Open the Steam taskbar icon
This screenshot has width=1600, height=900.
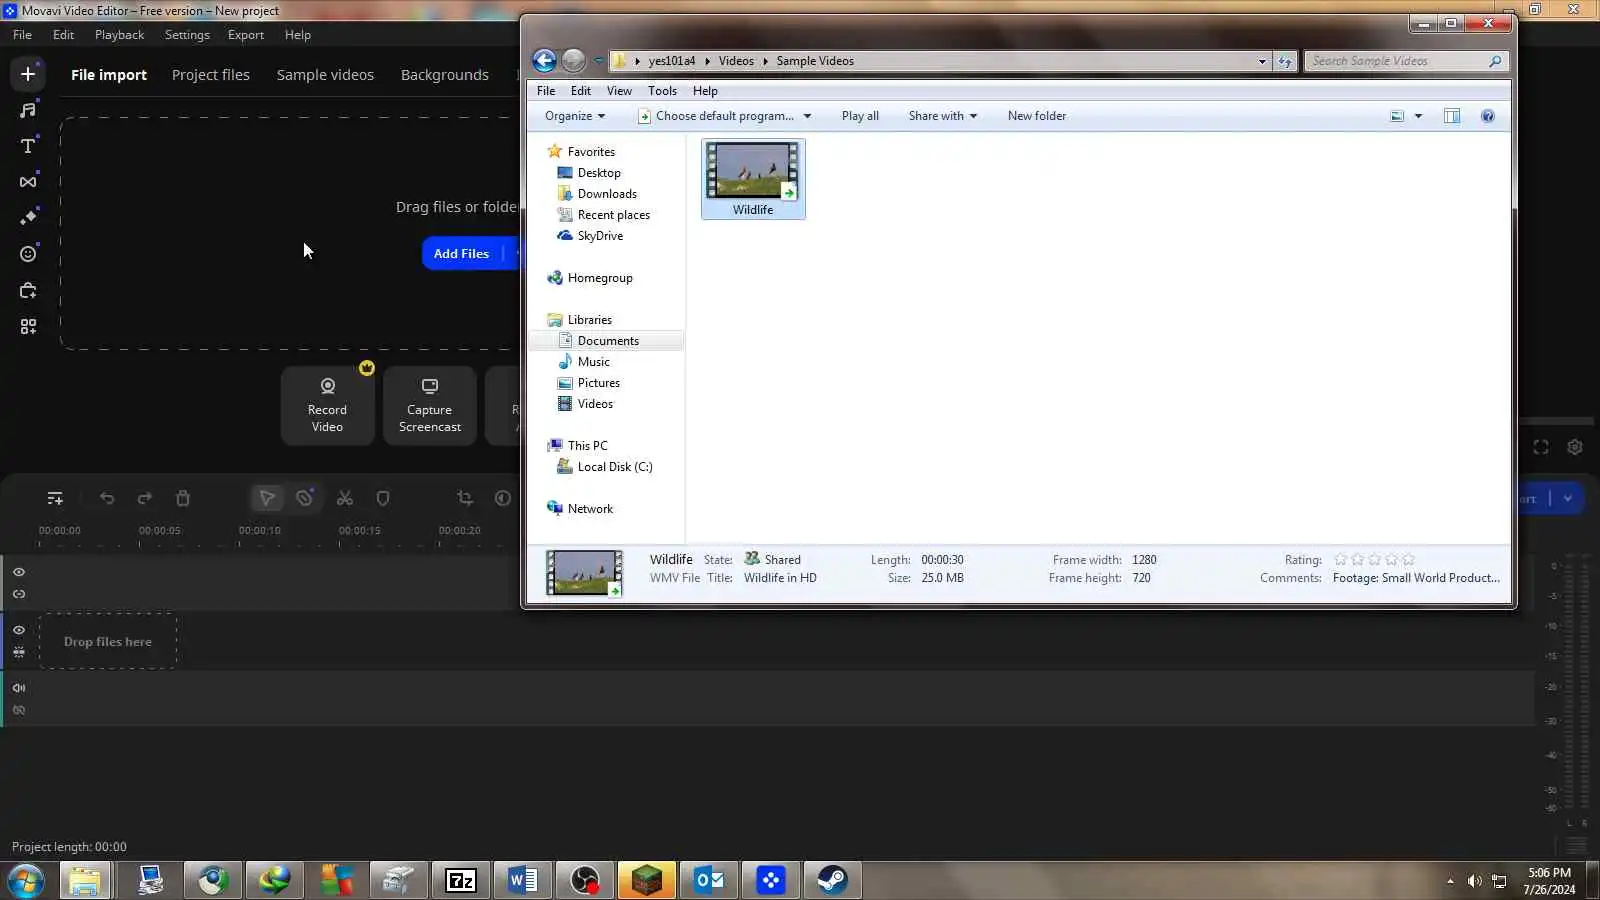click(832, 880)
